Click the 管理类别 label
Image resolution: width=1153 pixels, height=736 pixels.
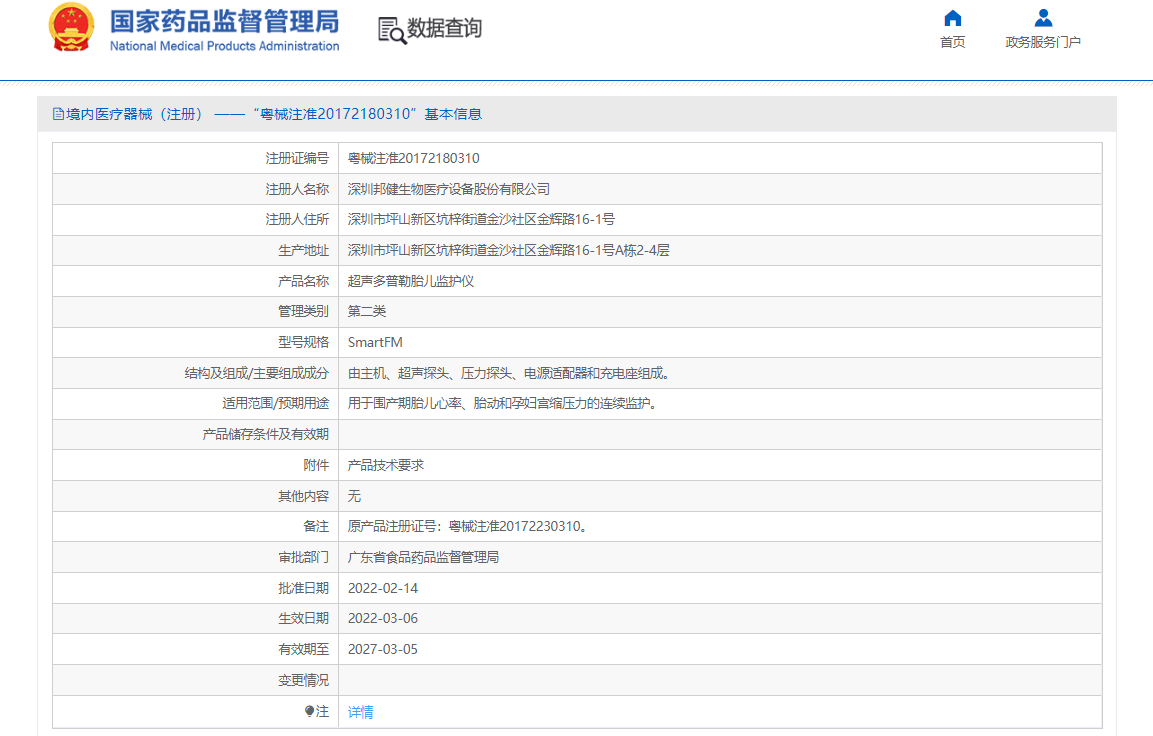pos(303,311)
